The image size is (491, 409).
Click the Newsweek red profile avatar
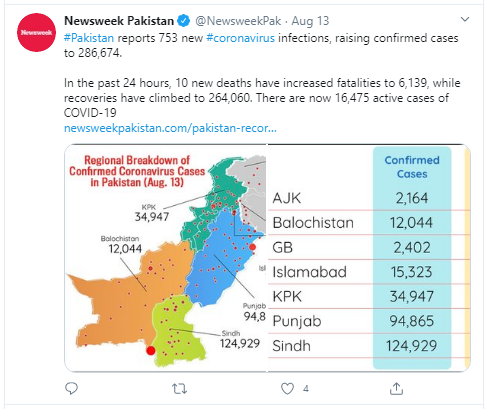(x=36, y=32)
